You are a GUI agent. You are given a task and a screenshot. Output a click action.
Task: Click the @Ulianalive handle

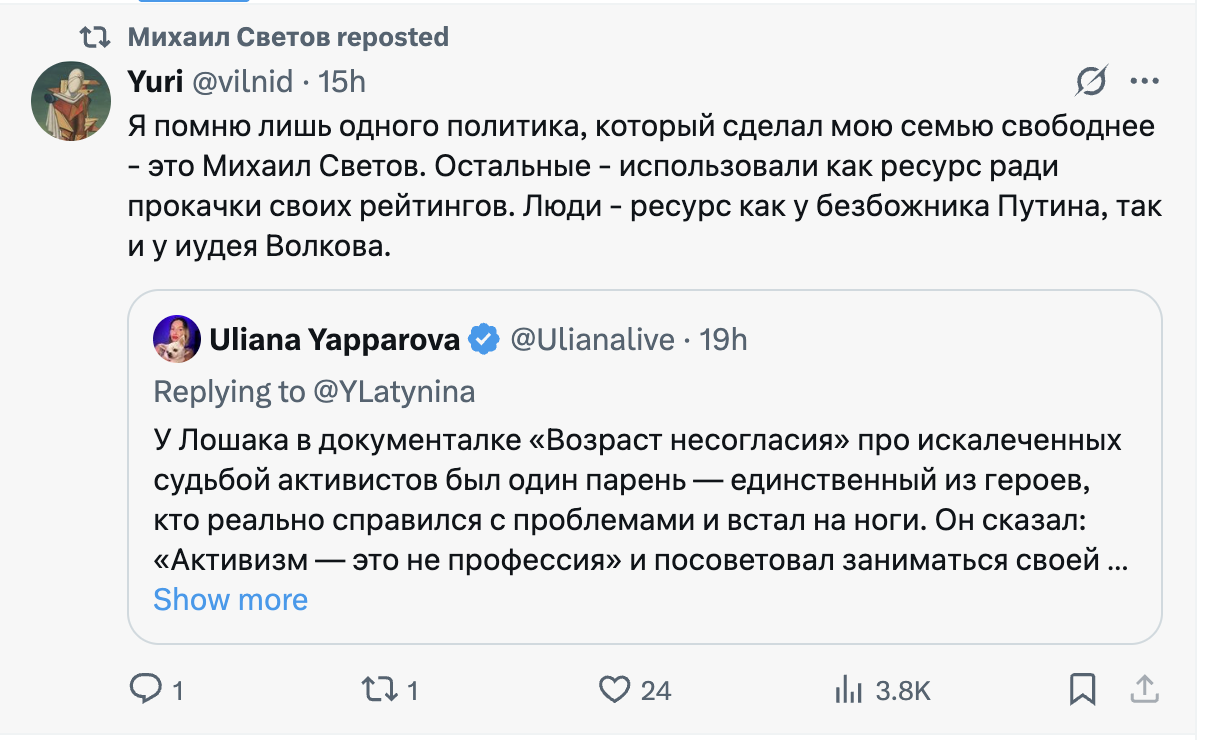[592, 340]
